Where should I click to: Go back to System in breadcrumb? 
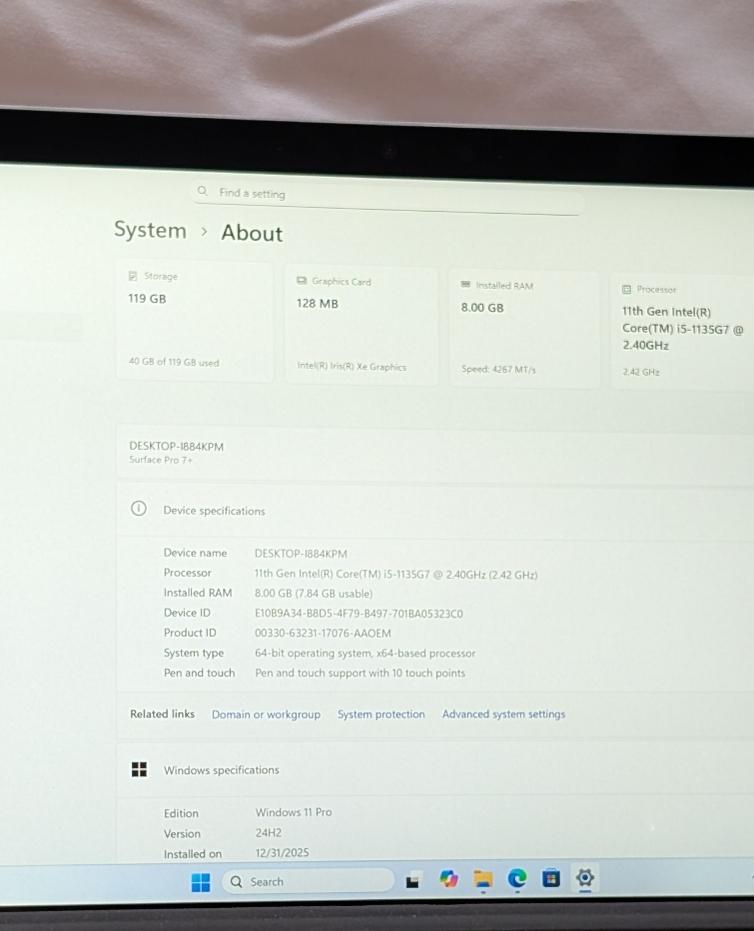150,230
